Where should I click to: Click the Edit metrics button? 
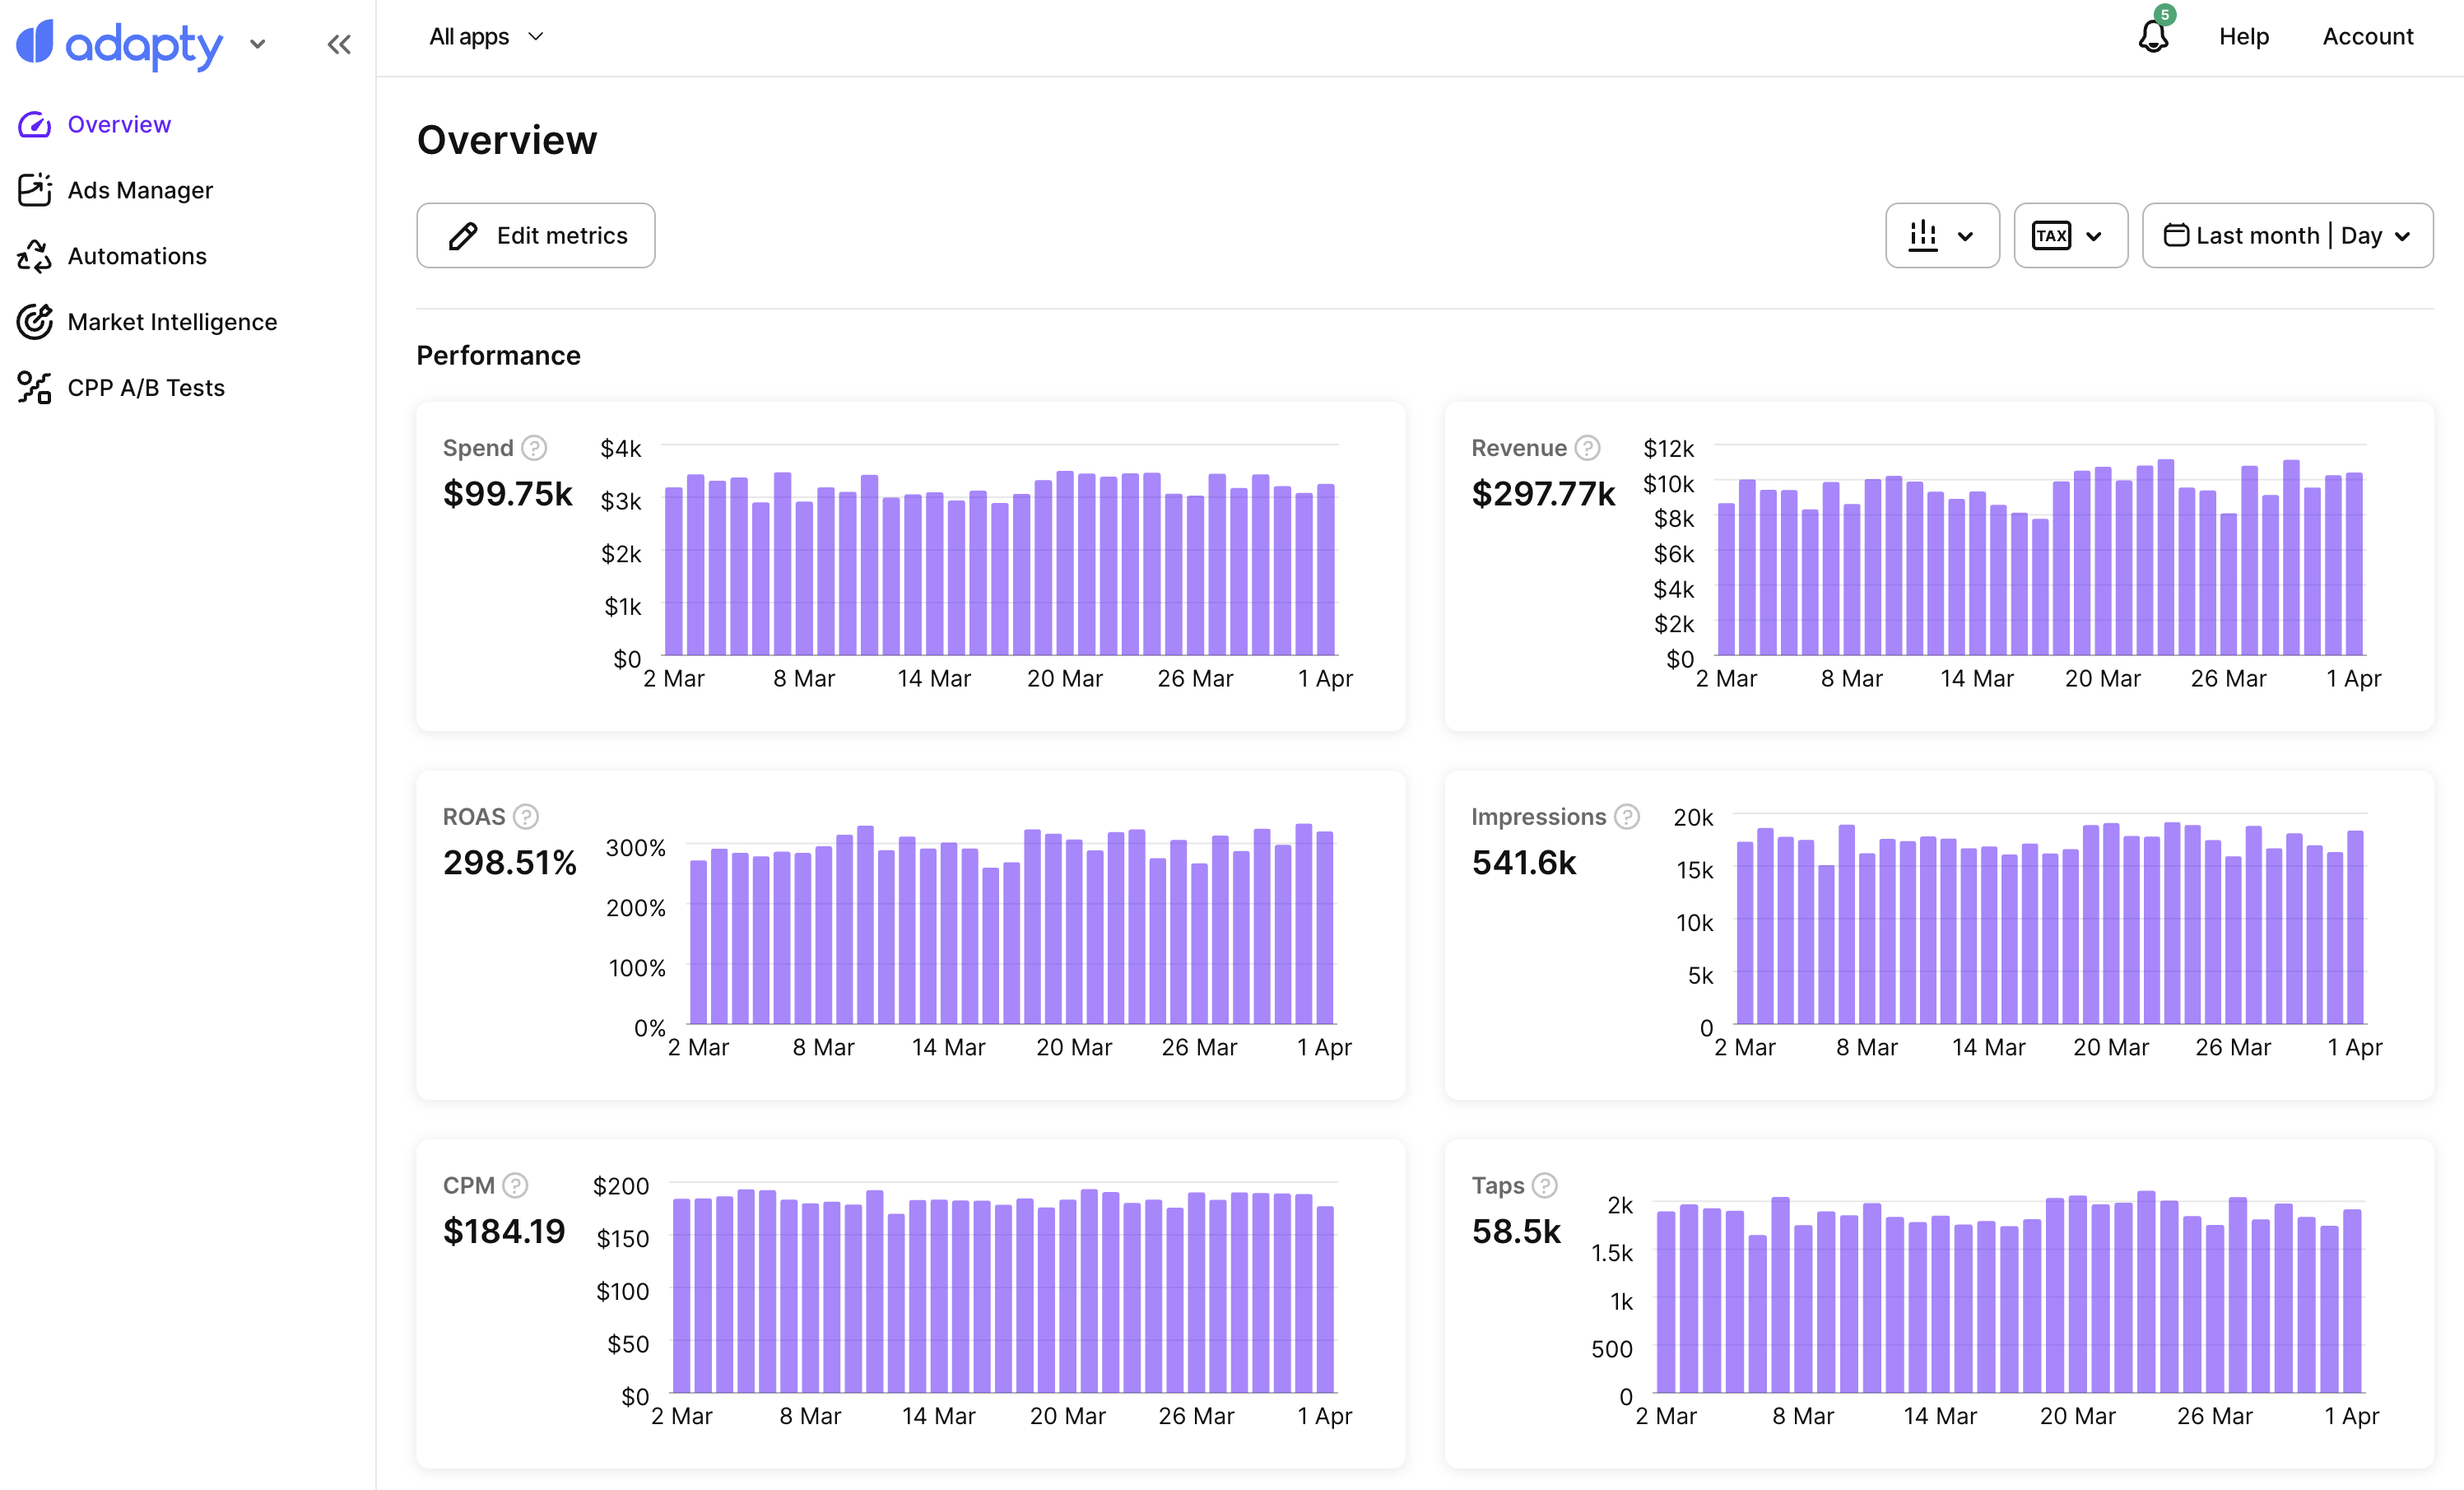pyautogui.click(x=535, y=235)
